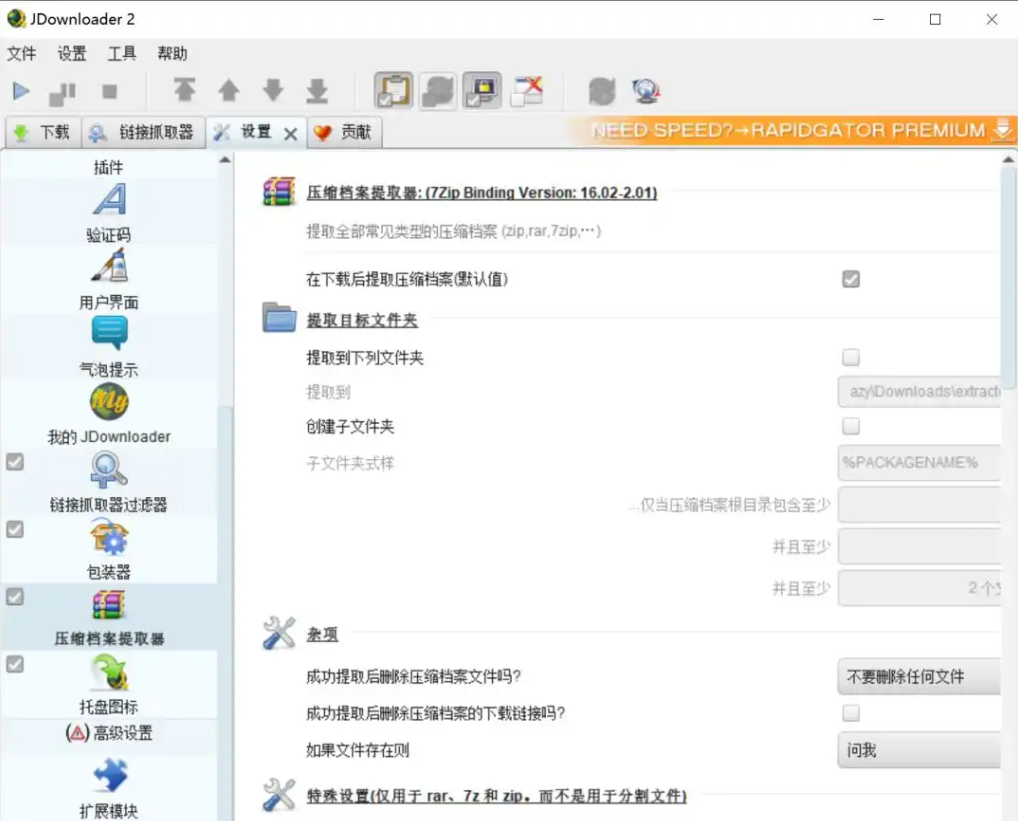The width and height of the screenshot is (1018, 821).
Task: Click check for updates globe icon
Action: [x=646, y=91]
